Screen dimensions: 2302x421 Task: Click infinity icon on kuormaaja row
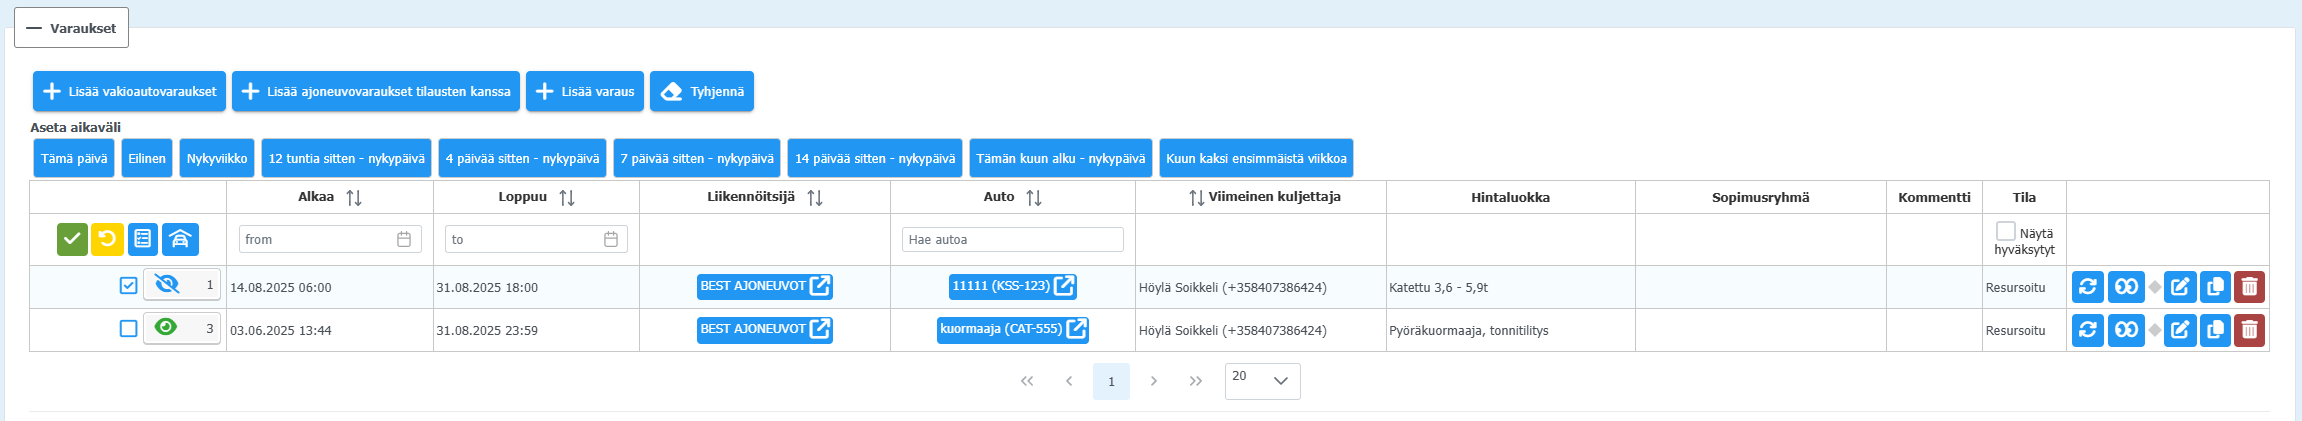tap(2126, 330)
